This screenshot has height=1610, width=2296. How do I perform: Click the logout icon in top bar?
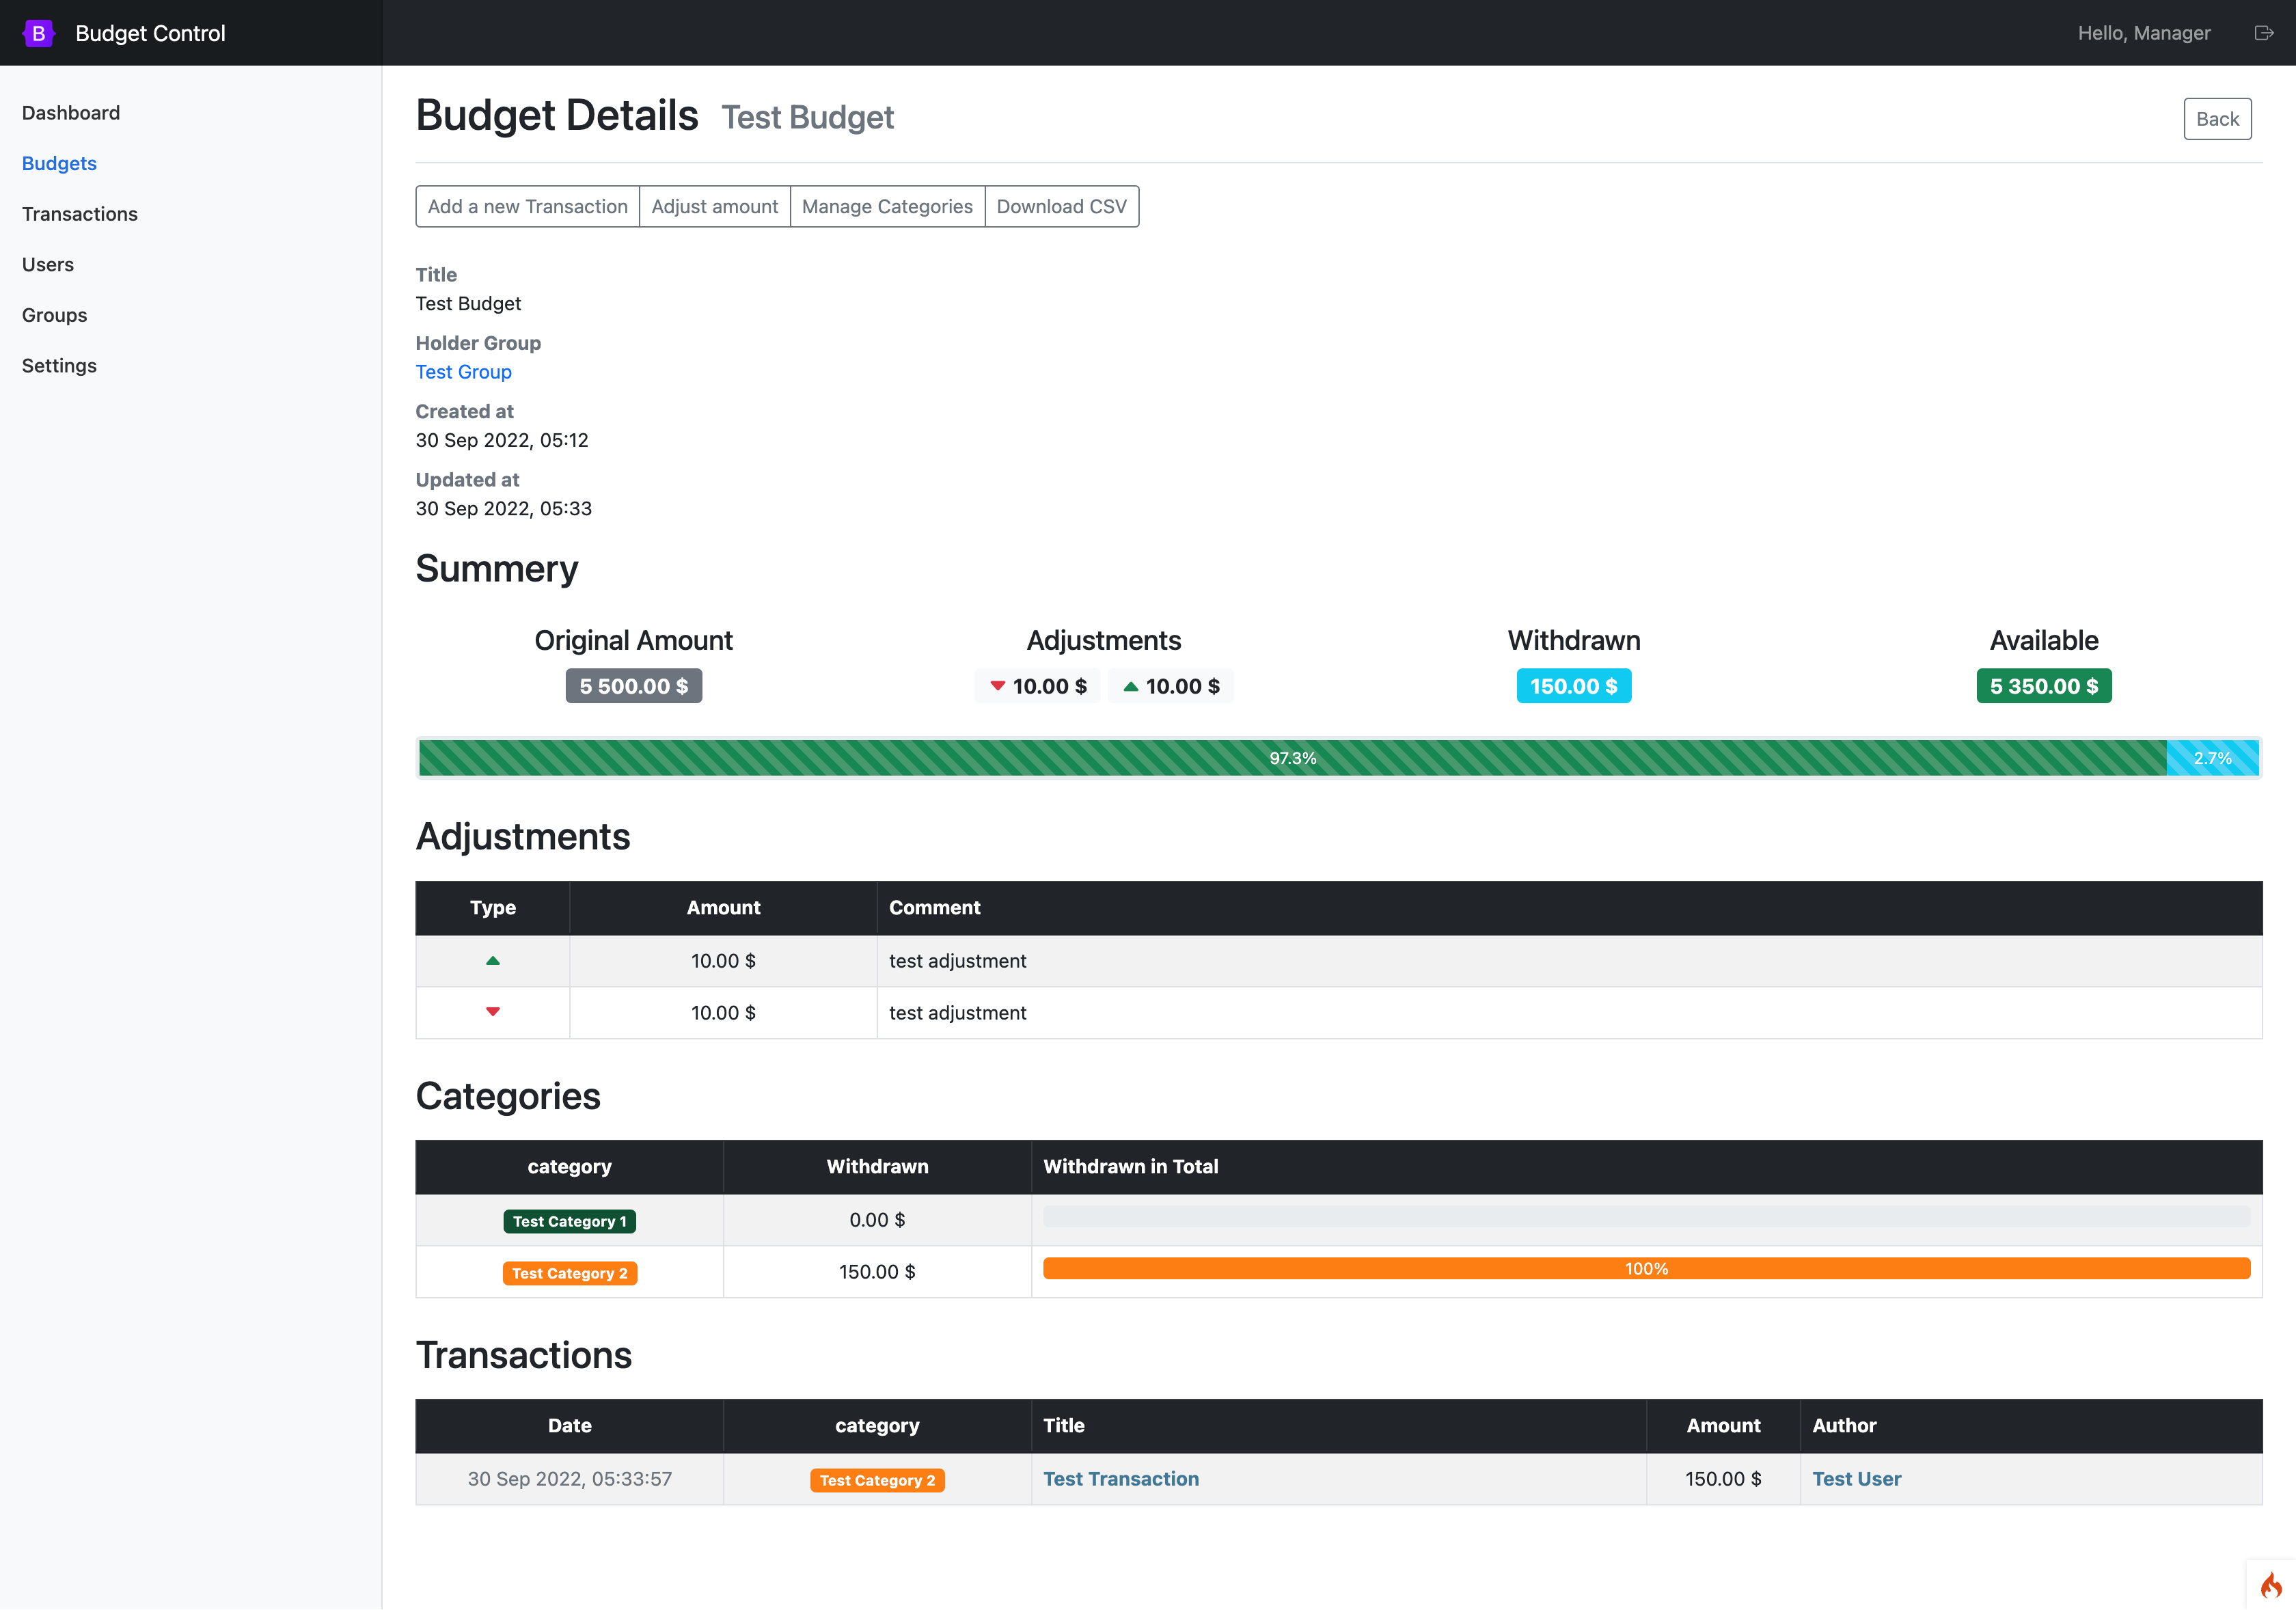(2264, 33)
